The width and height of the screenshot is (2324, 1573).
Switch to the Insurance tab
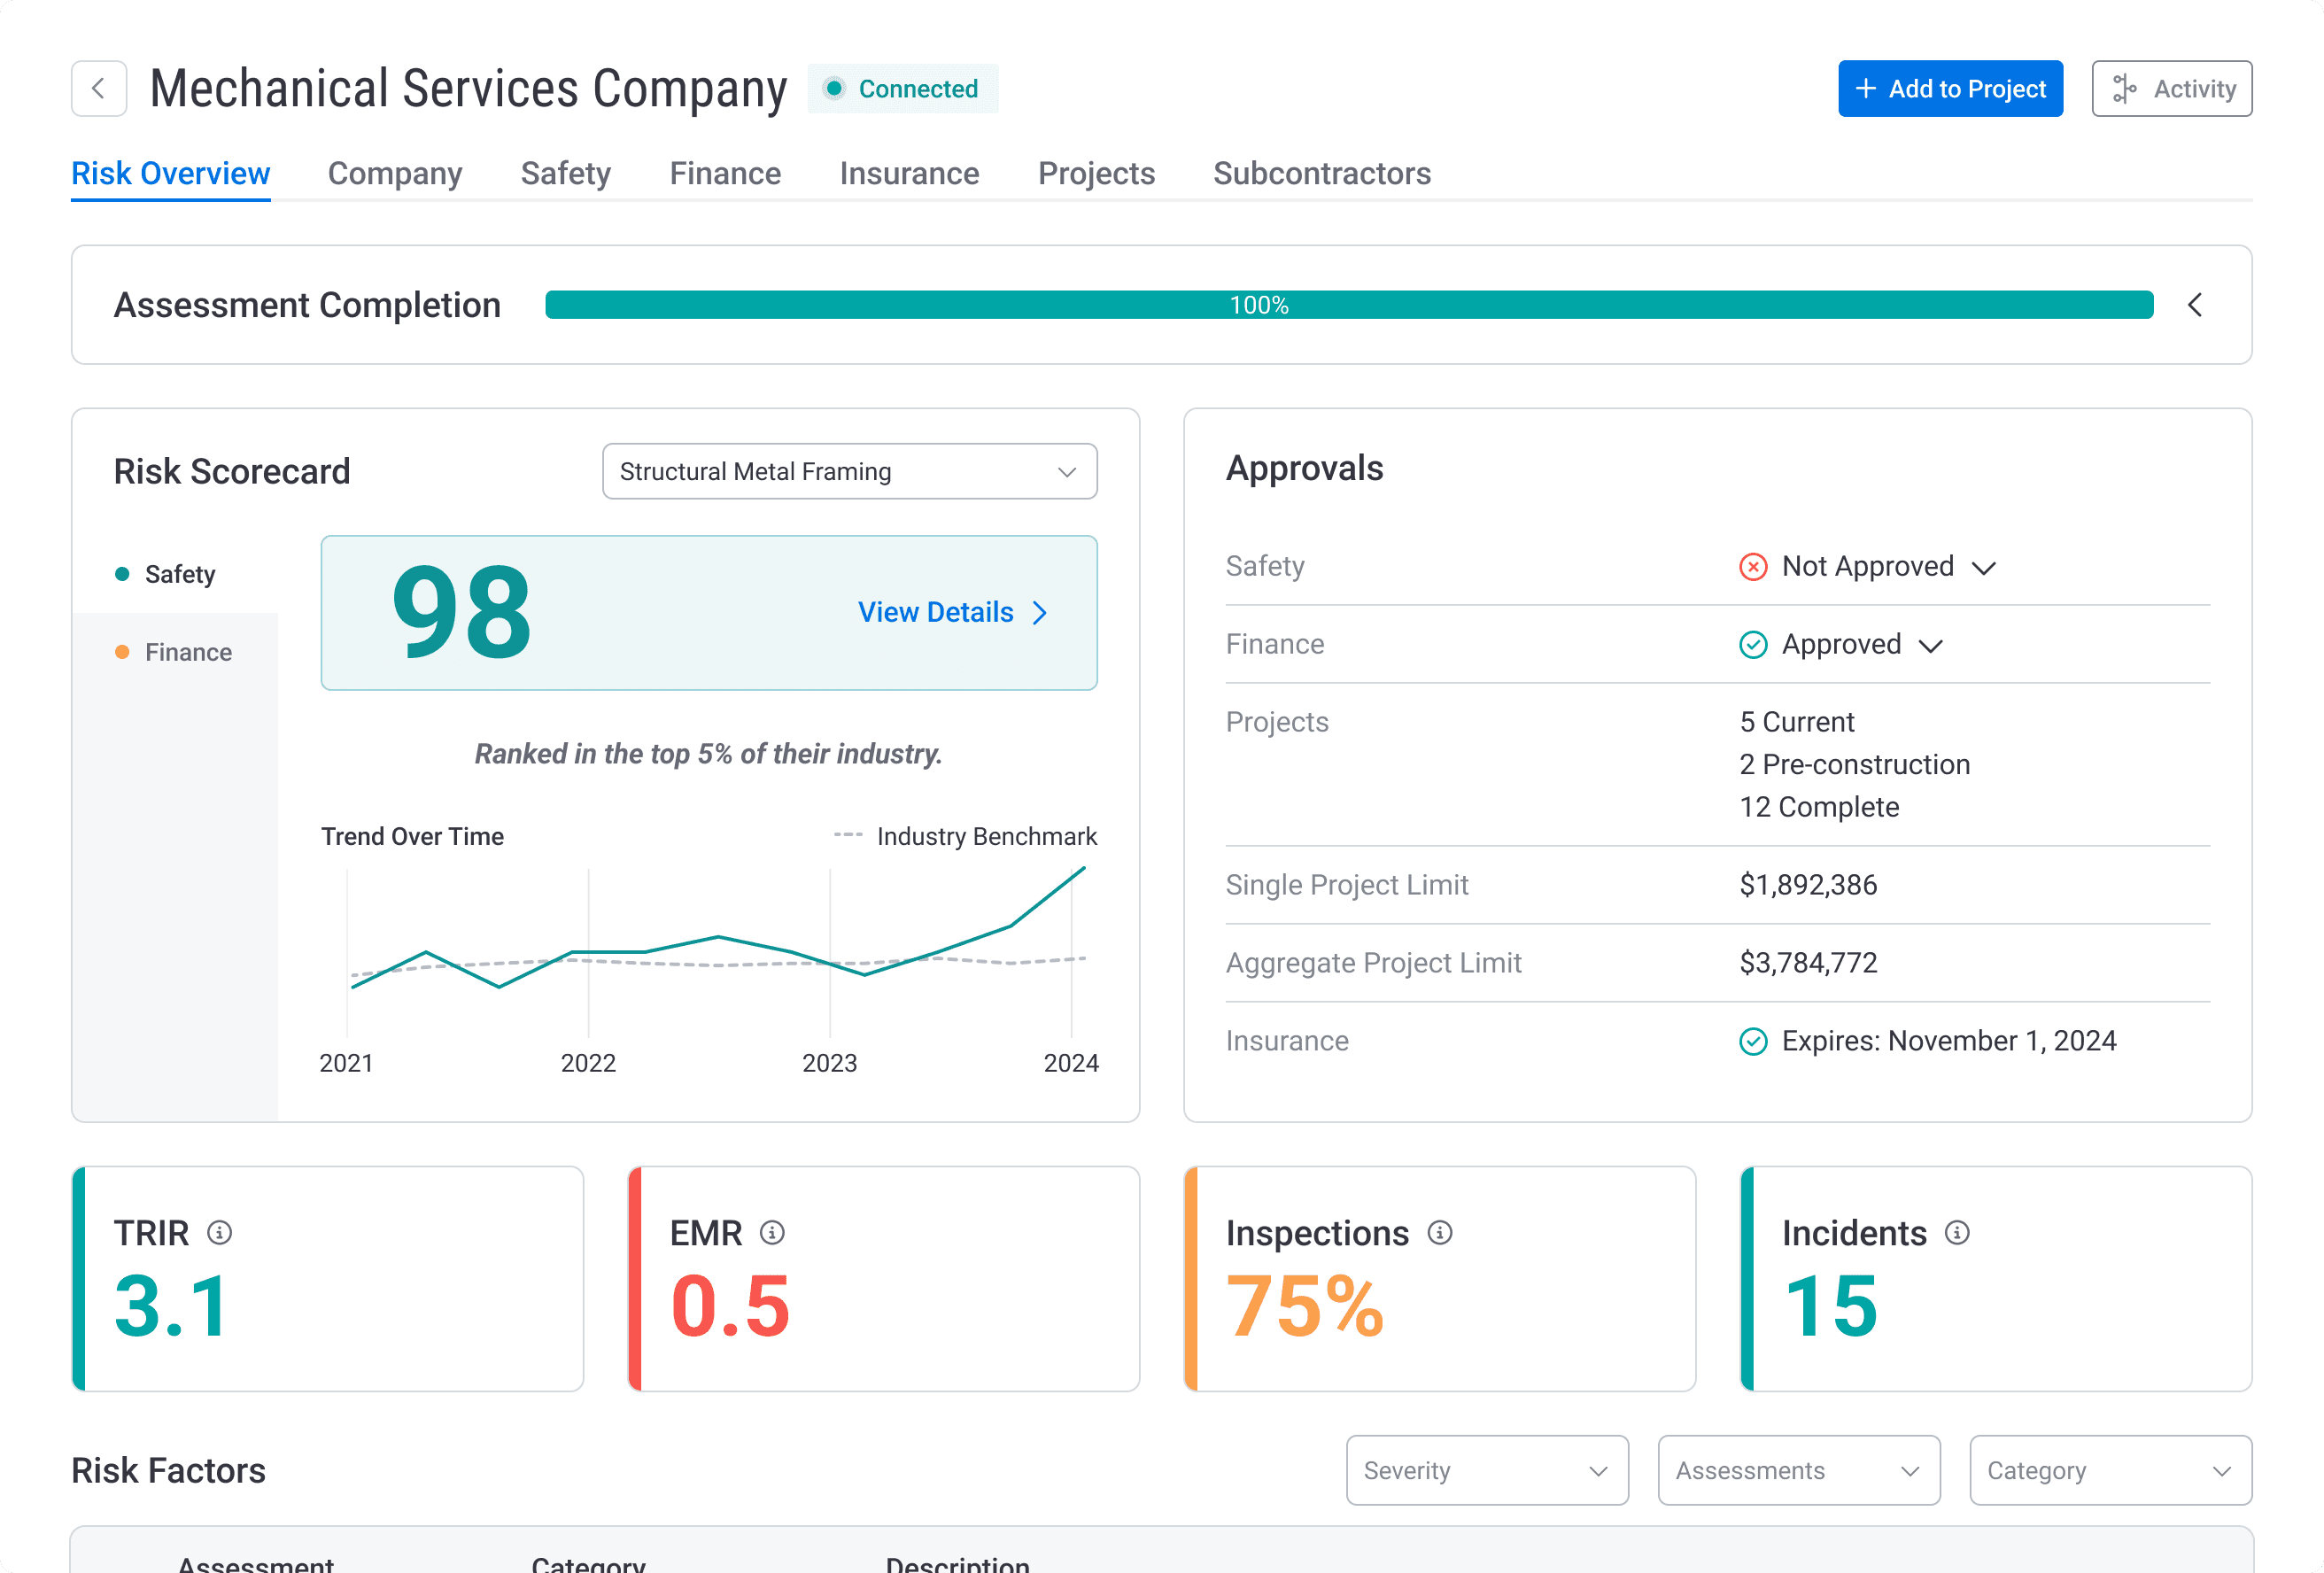(x=908, y=173)
